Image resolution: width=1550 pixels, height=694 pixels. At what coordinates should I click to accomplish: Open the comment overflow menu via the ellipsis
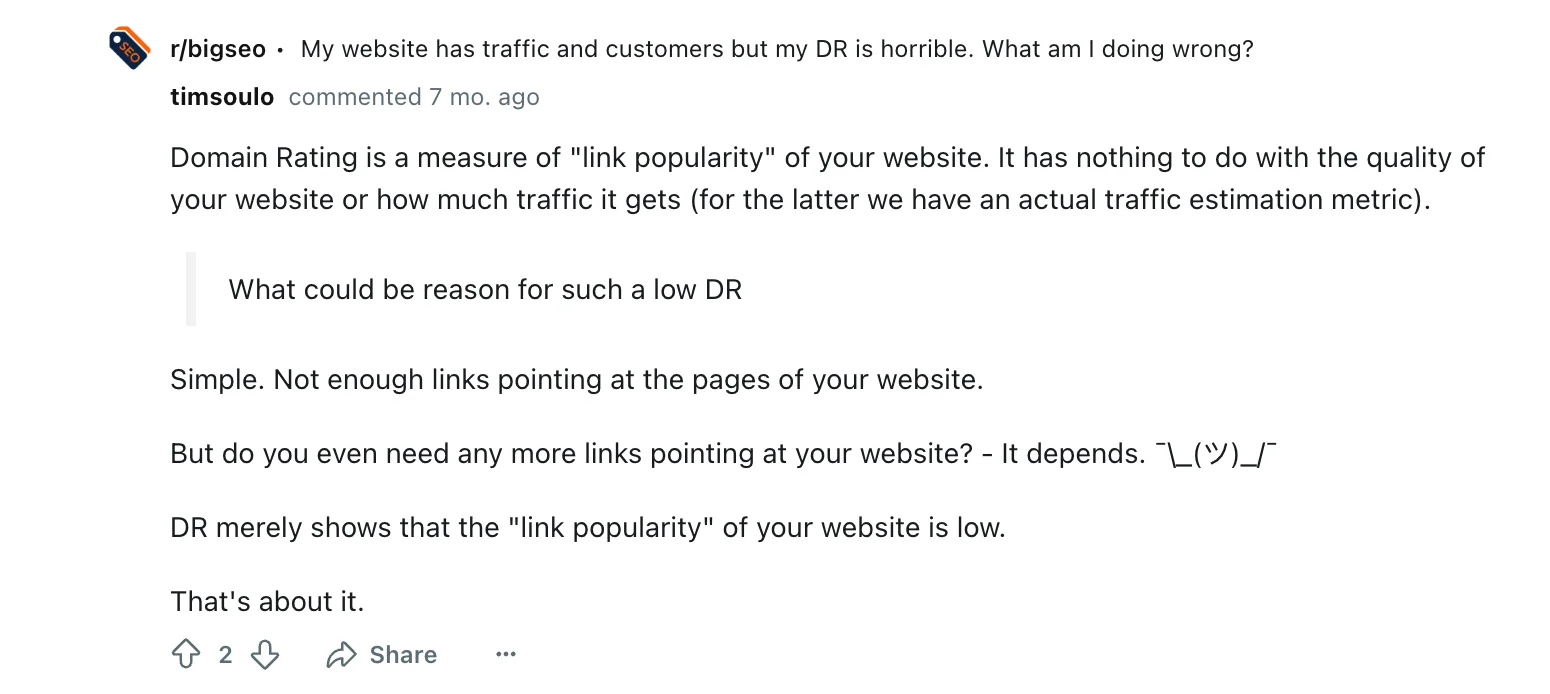(x=506, y=654)
